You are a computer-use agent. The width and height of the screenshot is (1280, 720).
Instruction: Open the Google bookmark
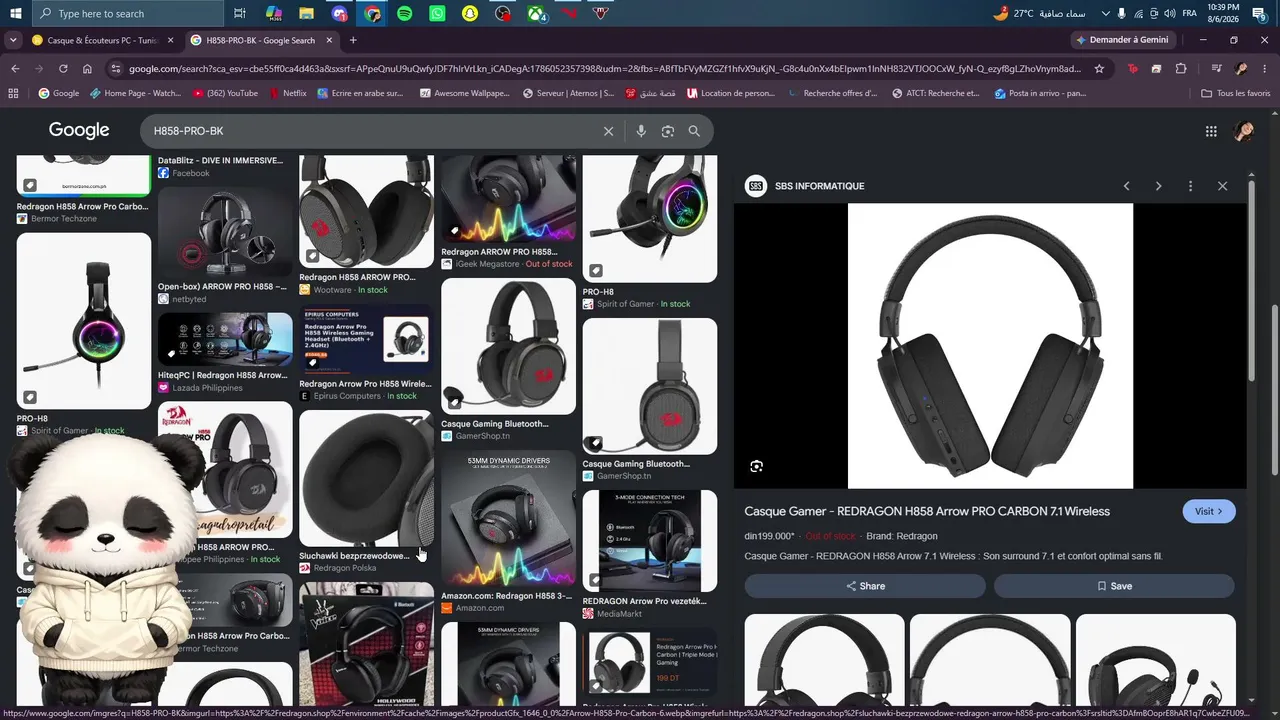pos(58,93)
